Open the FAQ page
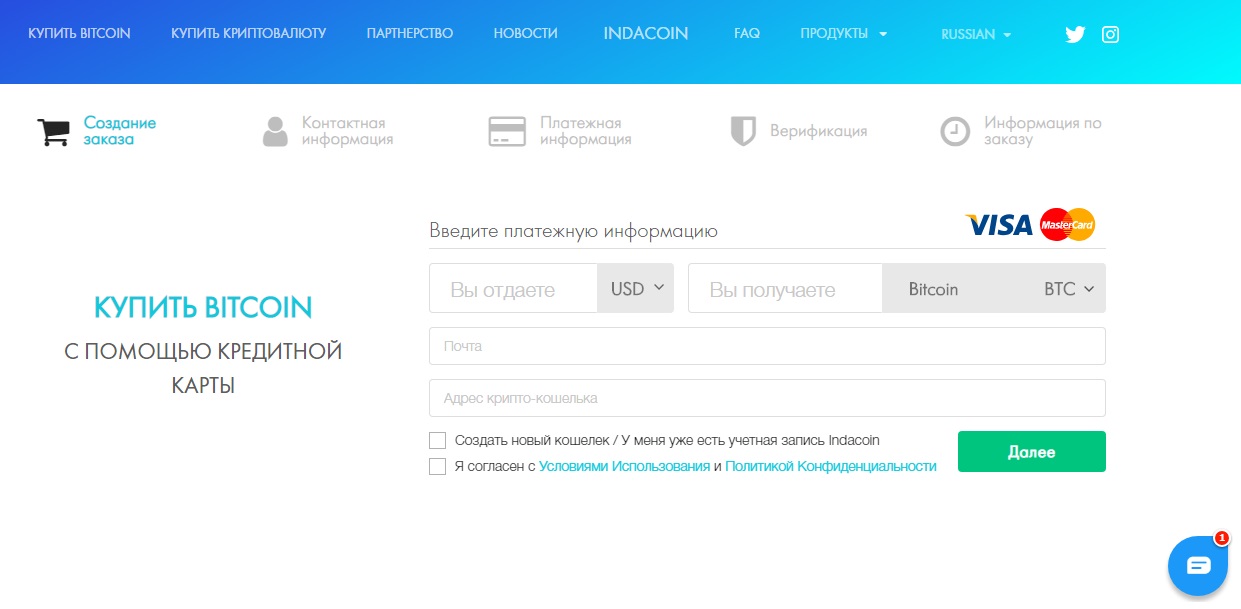Viewport: 1241px width, 609px height. [747, 34]
